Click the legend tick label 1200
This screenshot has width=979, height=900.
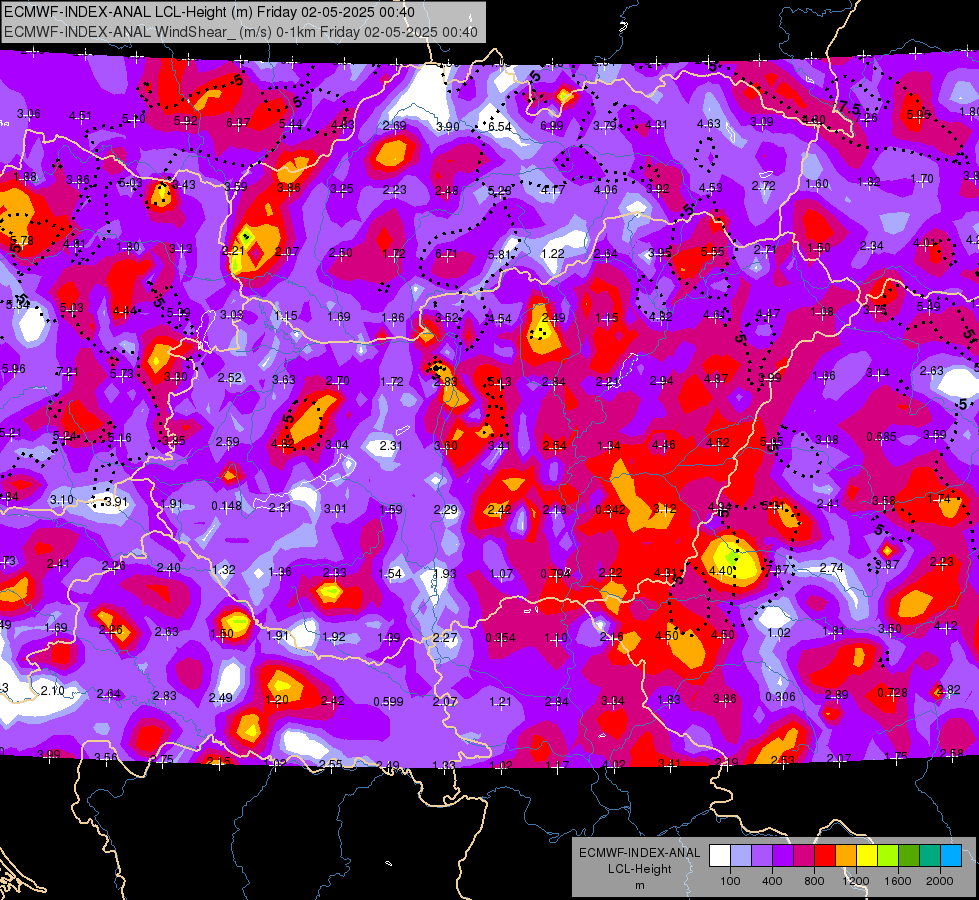pyautogui.click(x=855, y=881)
